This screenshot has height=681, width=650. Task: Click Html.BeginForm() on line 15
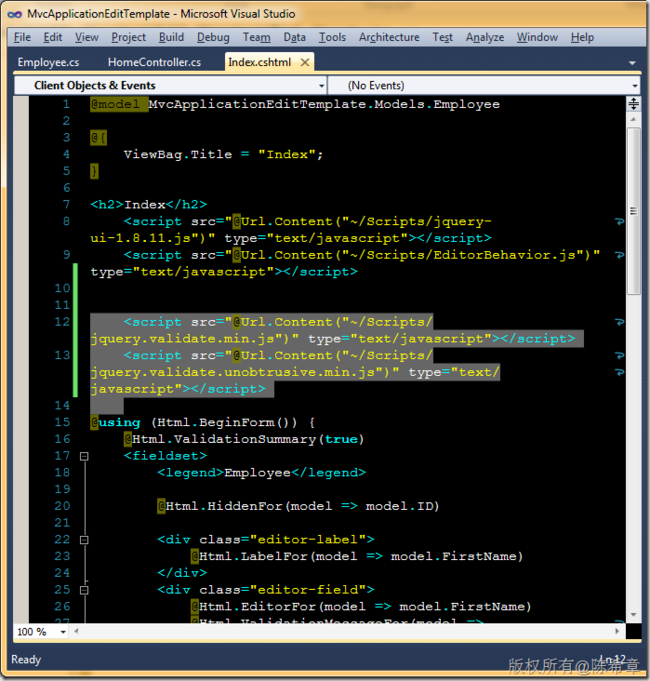pyautogui.click(x=226, y=422)
